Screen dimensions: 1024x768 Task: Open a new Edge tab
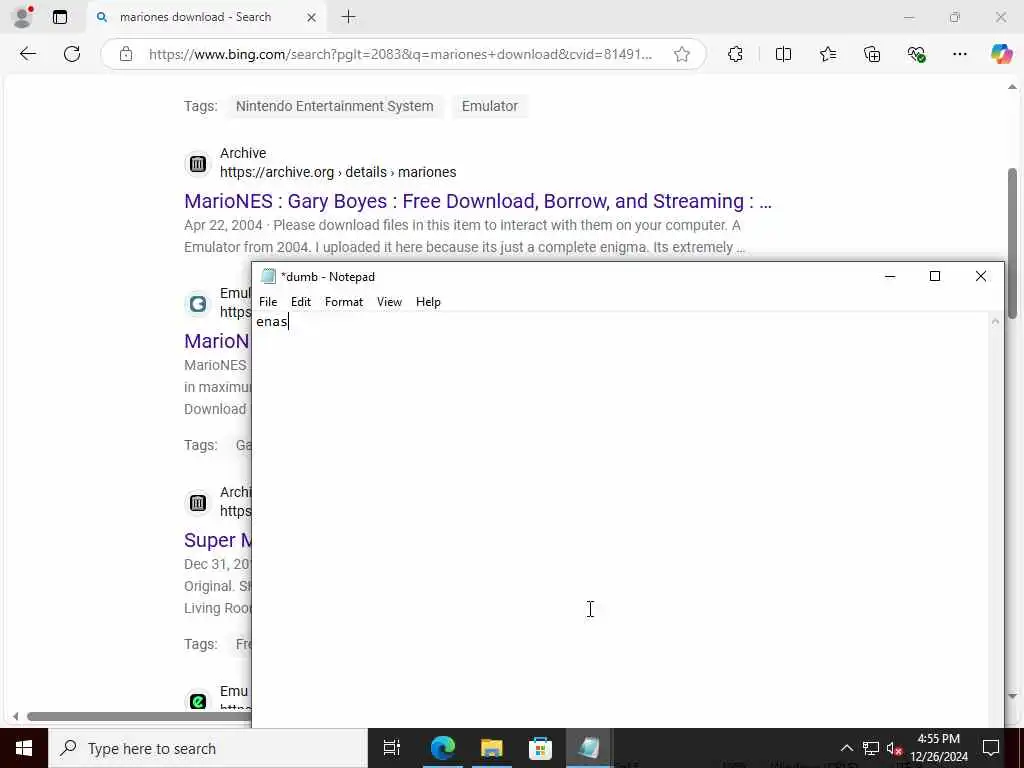click(x=349, y=17)
